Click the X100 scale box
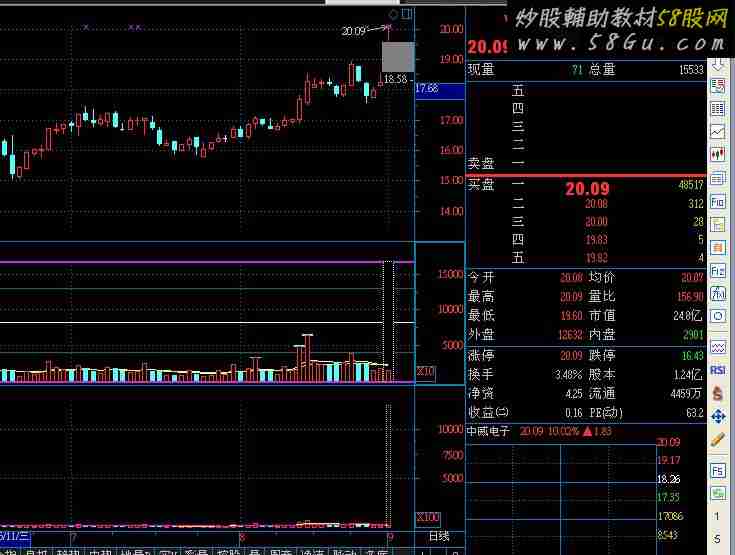The height and width of the screenshot is (555, 735). pos(428,518)
